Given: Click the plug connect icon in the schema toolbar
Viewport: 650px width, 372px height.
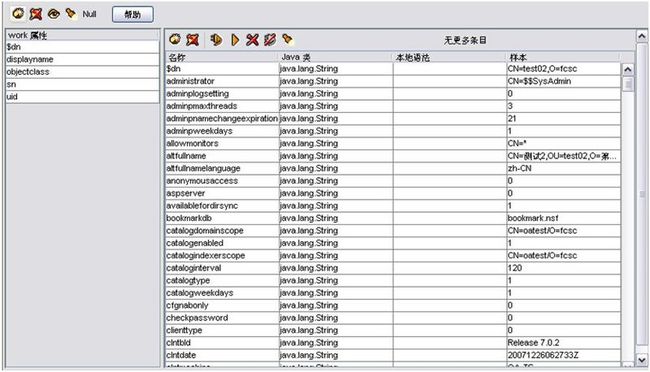Looking at the screenshot, I should click(216, 40).
